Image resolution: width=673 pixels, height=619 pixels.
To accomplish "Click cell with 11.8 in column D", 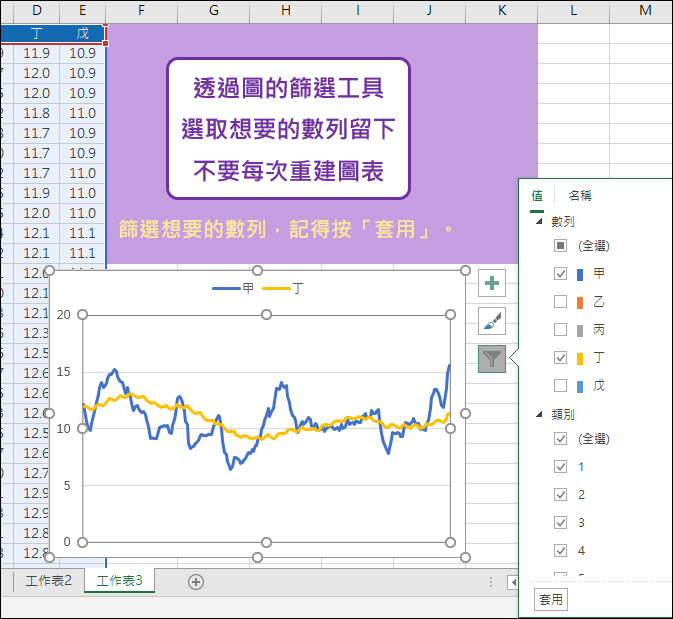I will pyautogui.click(x=36, y=113).
